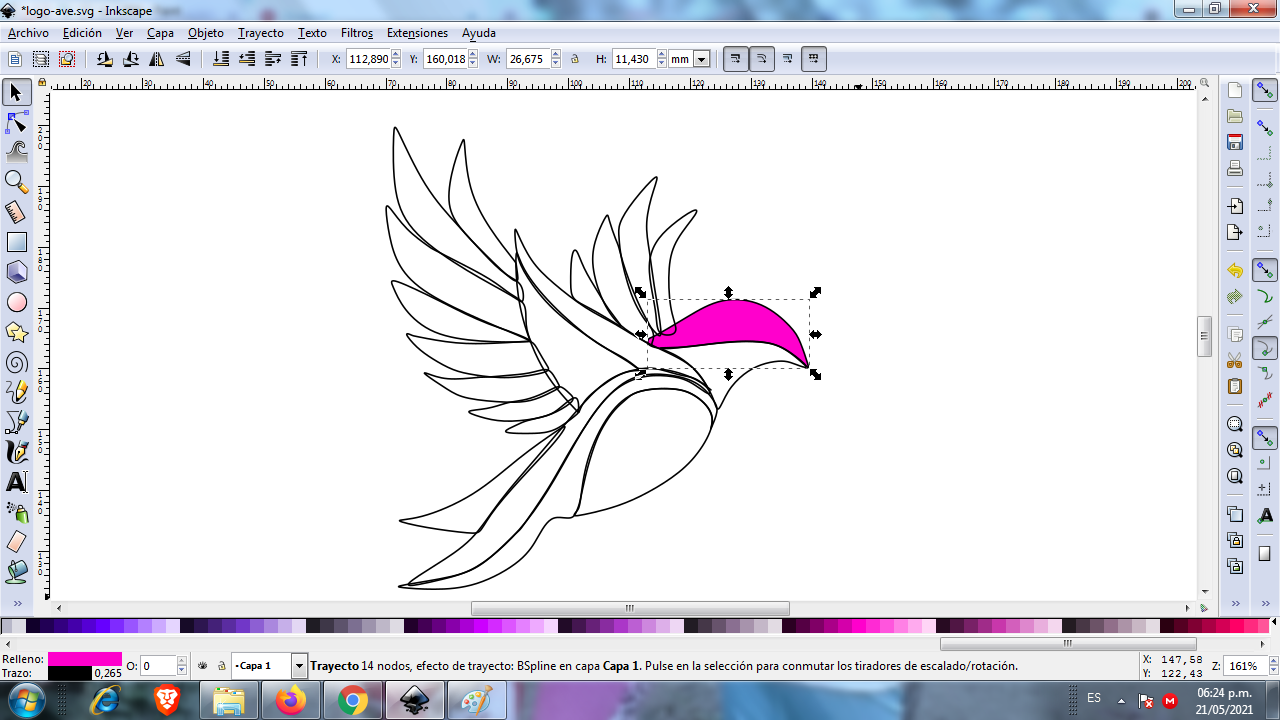Open the Capa 1 layer dropdown
Viewport: 1280px width, 720px height.
(x=299, y=665)
